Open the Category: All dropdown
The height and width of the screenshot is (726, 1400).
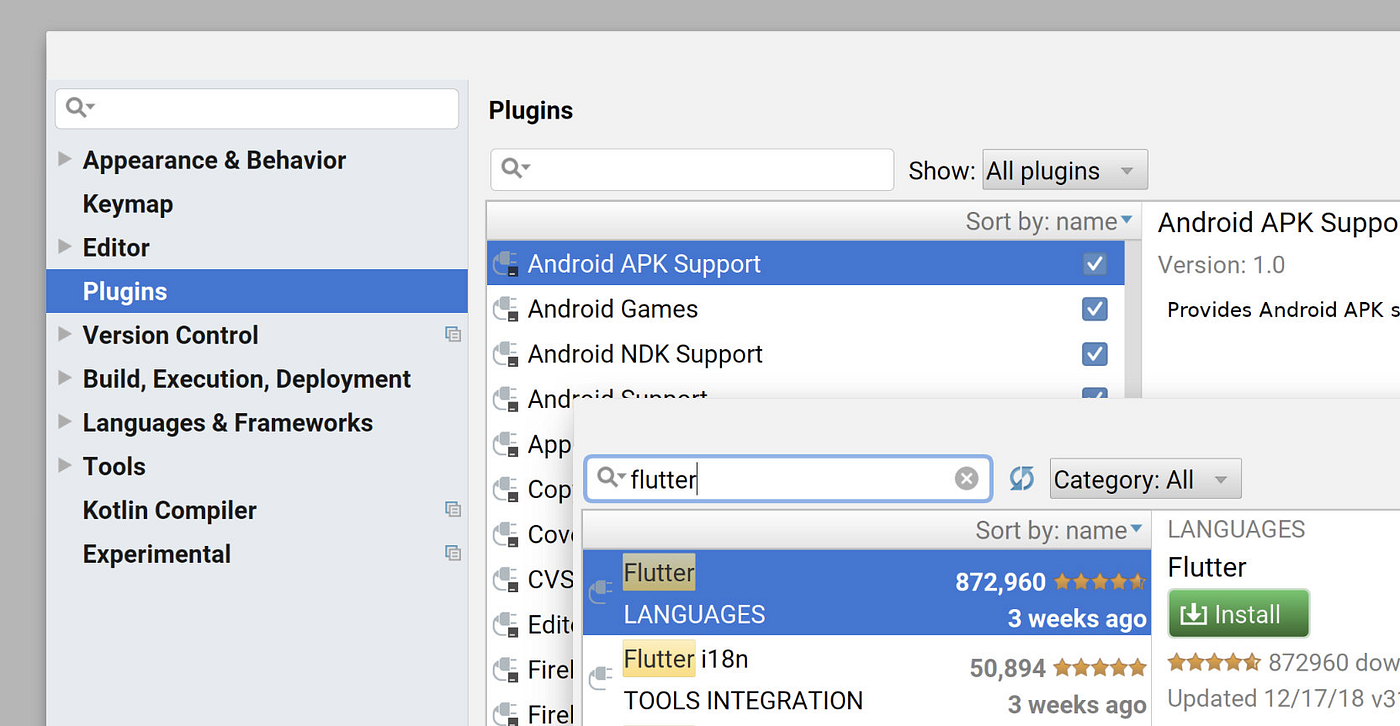1144,478
